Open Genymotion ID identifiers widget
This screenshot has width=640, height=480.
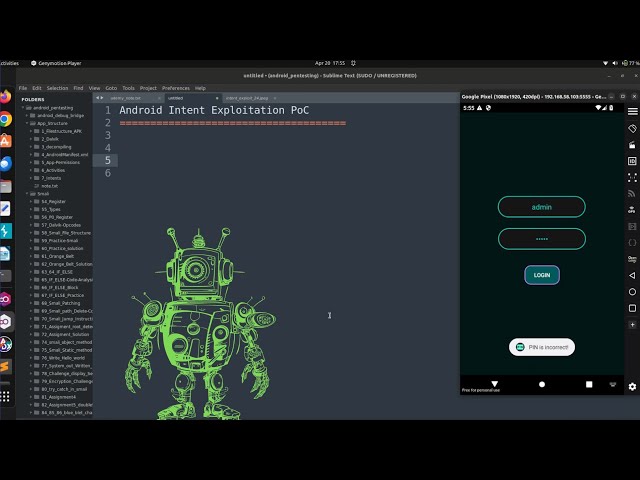[632, 161]
